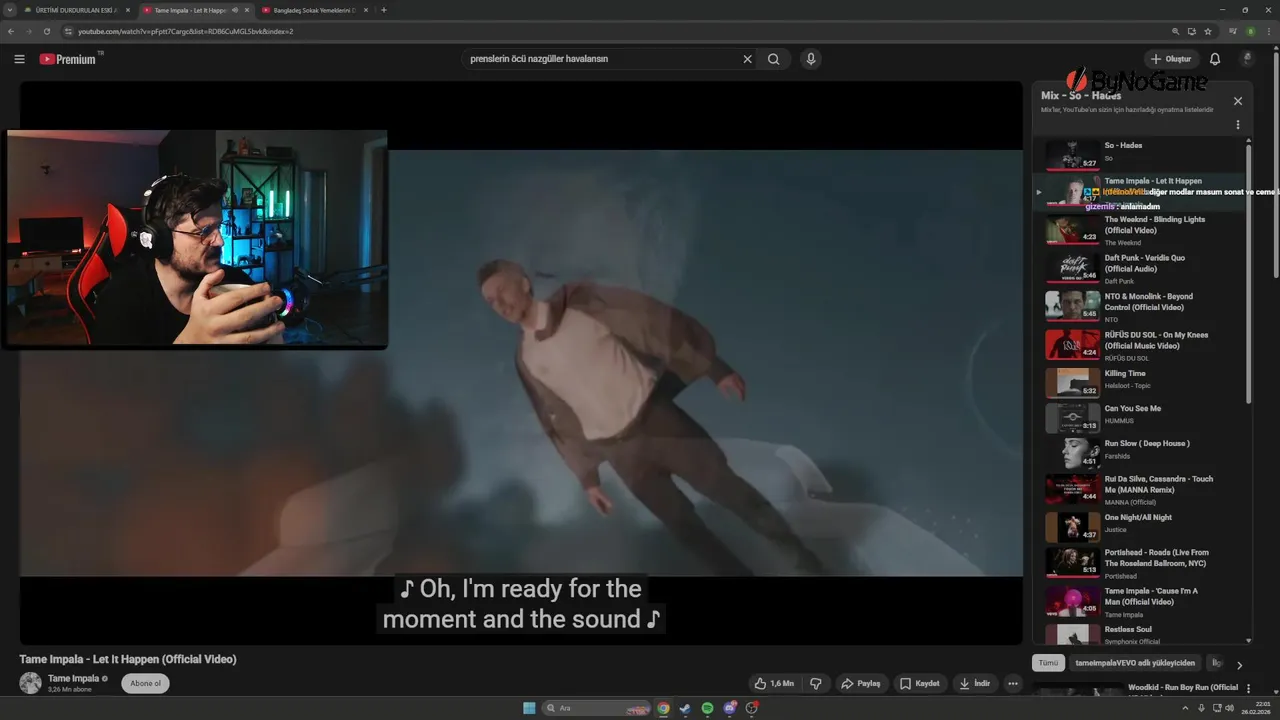Reload the current page

[x=46, y=31]
